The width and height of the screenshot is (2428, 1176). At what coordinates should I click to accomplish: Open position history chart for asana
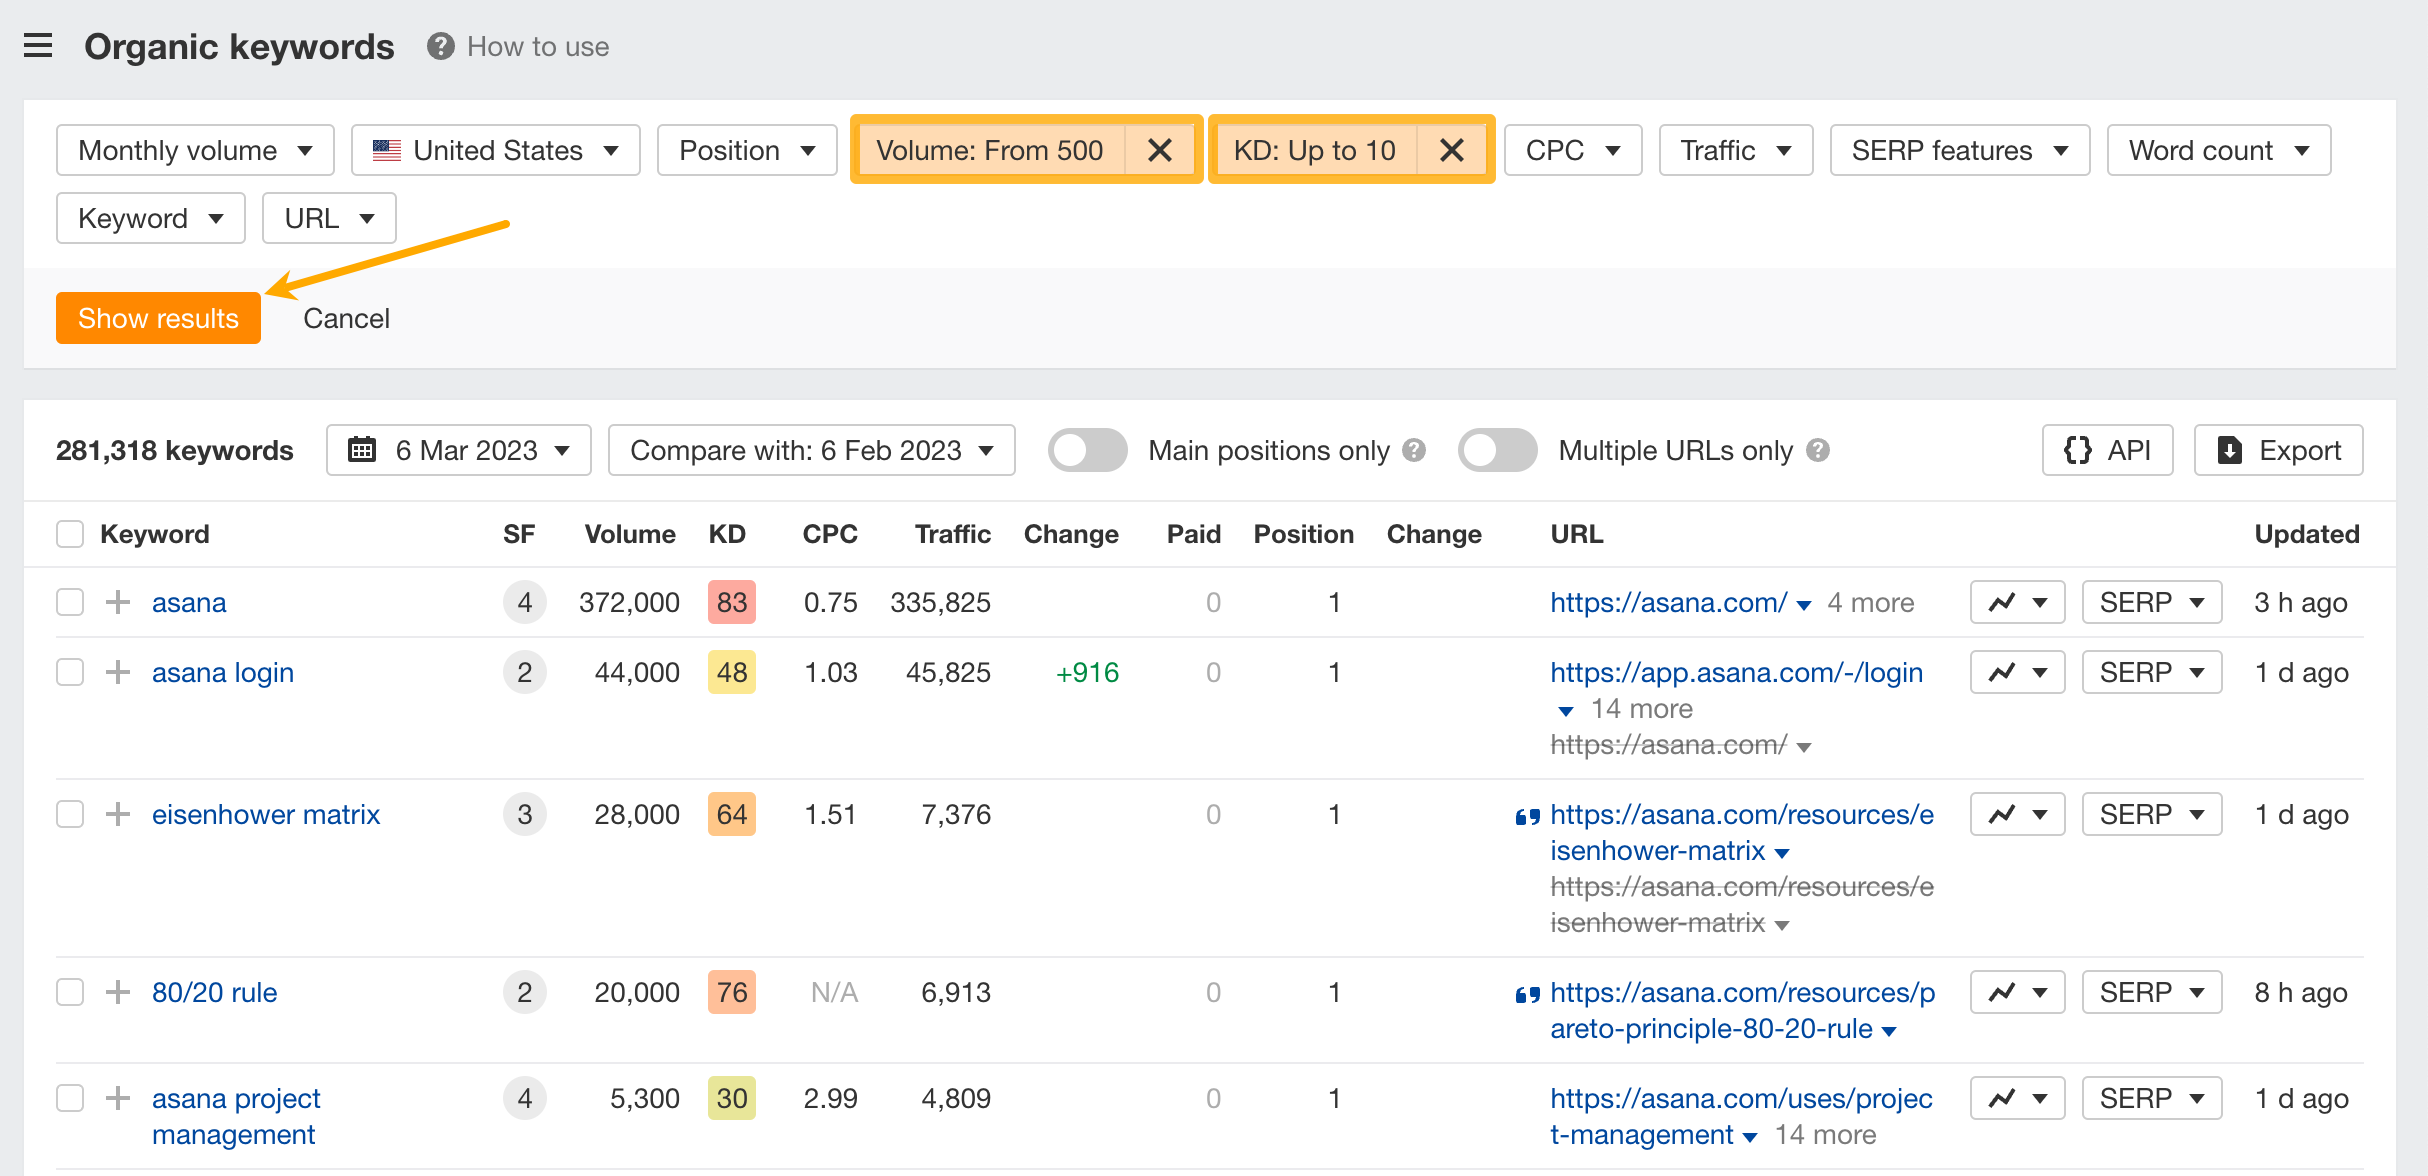point(2017,602)
